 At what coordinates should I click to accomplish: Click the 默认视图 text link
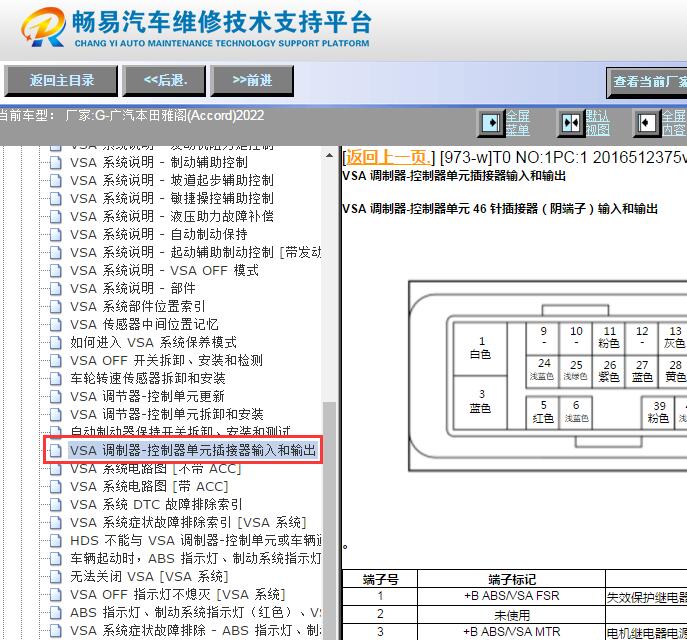pyautogui.click(x=598, y=123)
